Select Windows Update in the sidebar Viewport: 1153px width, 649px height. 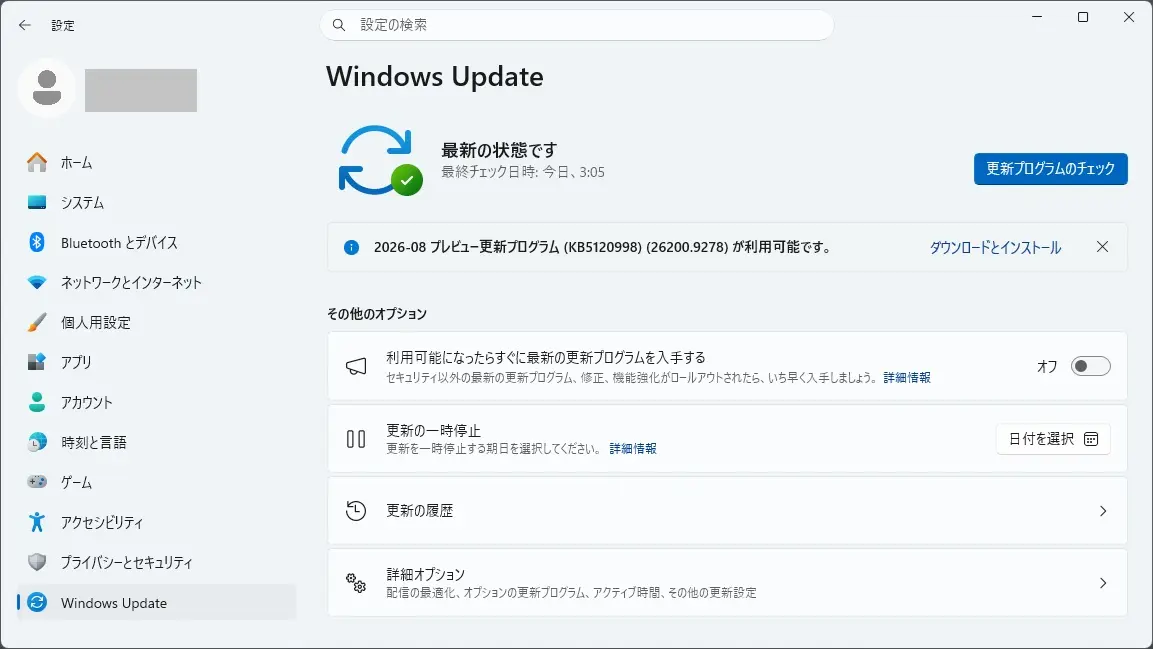[156, 603]
